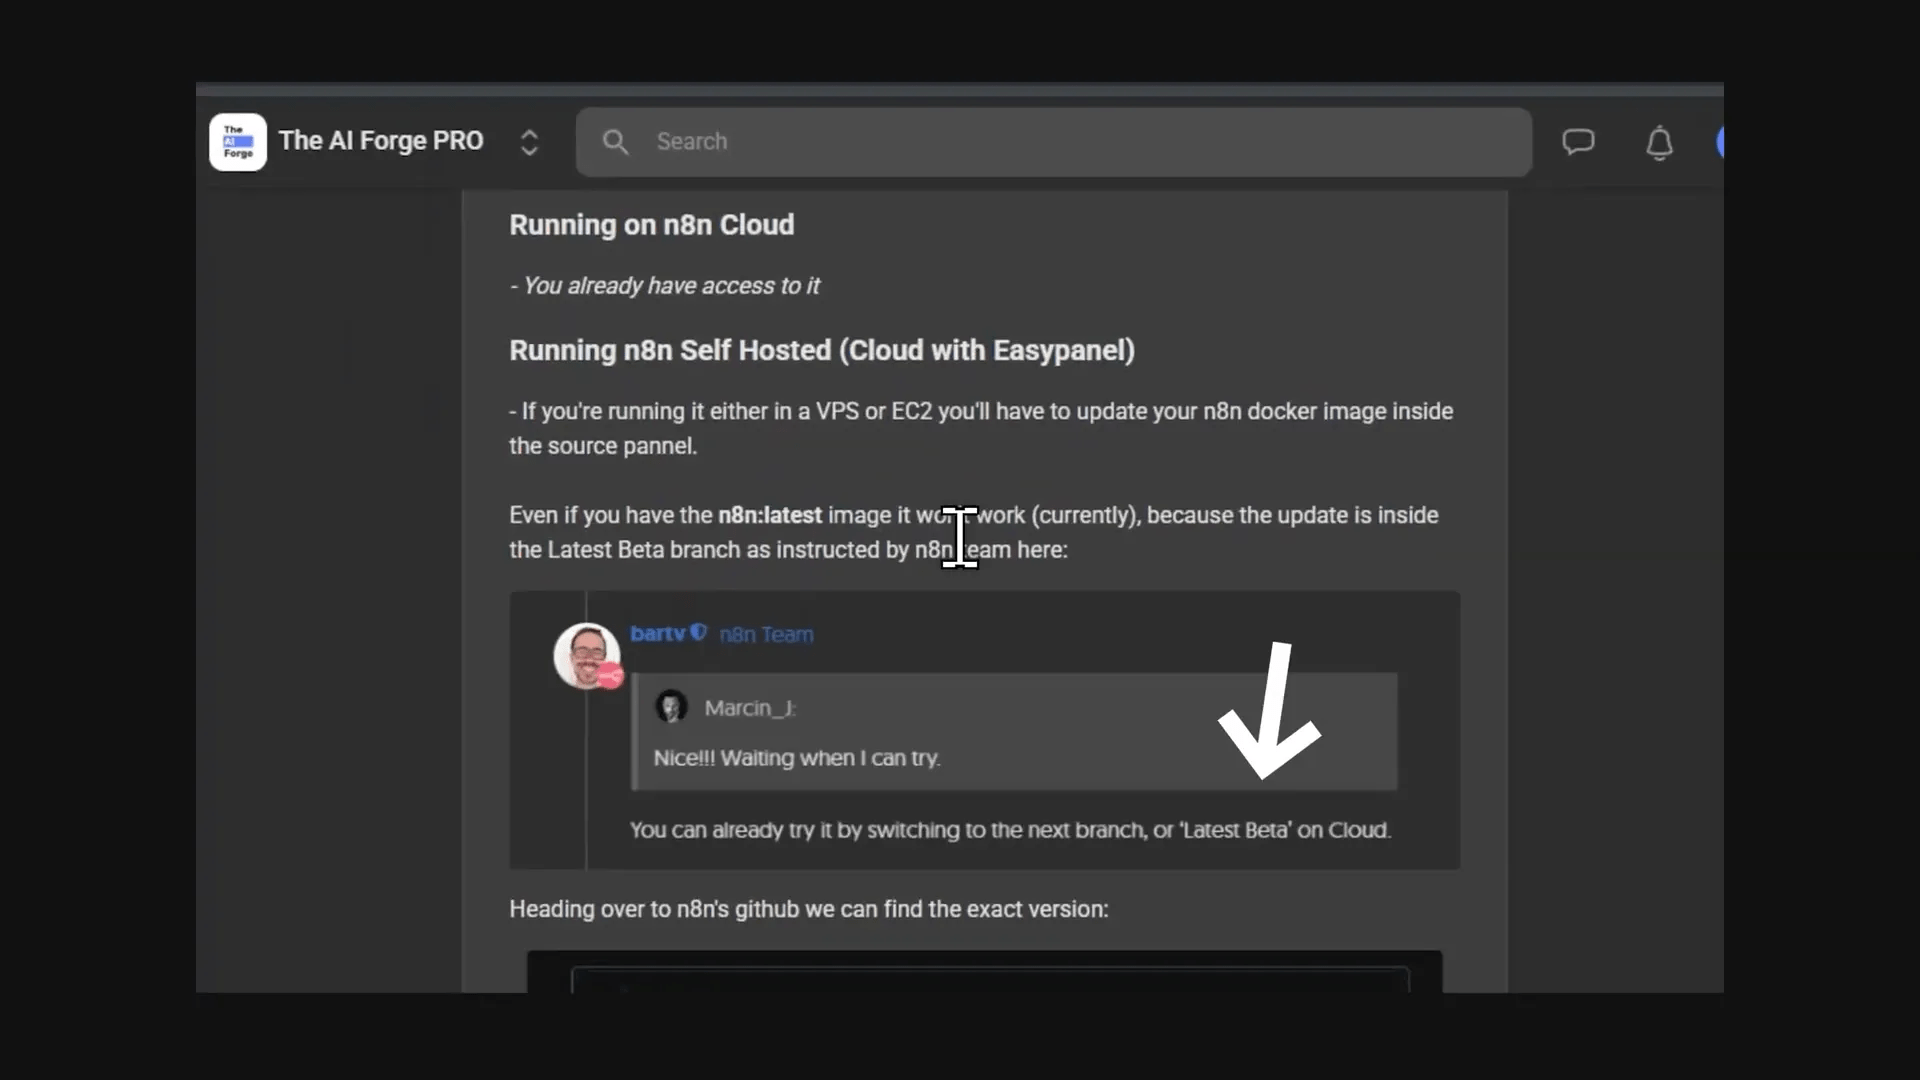
Task: Click the "Nice!!! Waiting when I can try." quote
Action: [x=797, y=758]
